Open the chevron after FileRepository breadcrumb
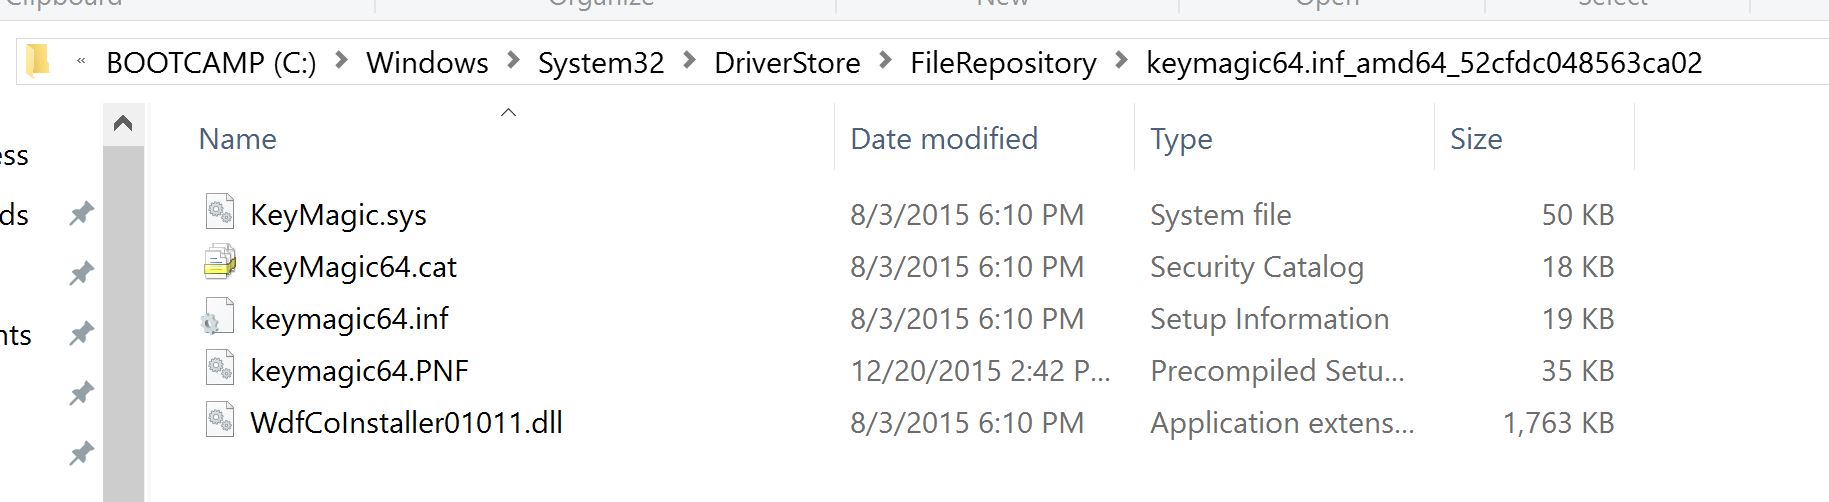The width and height of the screenshot is (1829, 502). [1121, 61]
